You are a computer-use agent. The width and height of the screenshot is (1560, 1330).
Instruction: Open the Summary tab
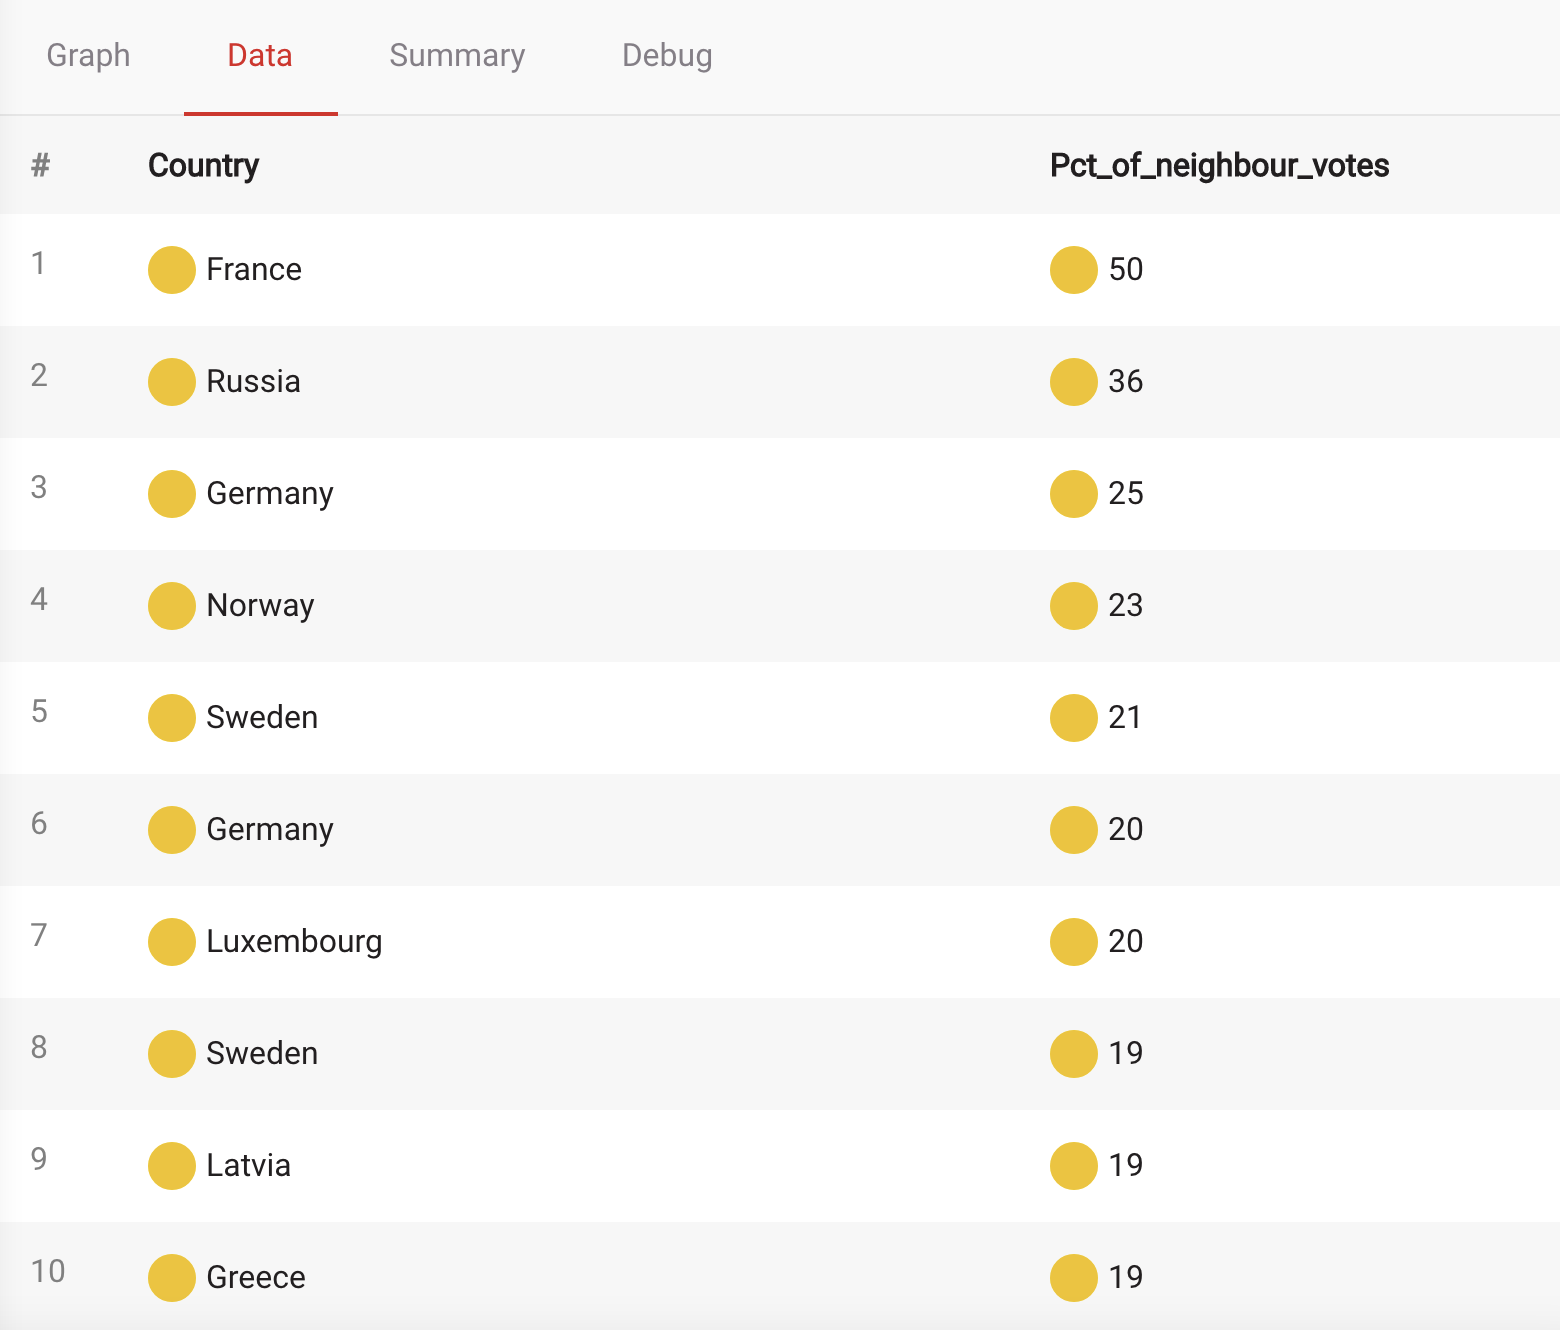coord(457,56)
